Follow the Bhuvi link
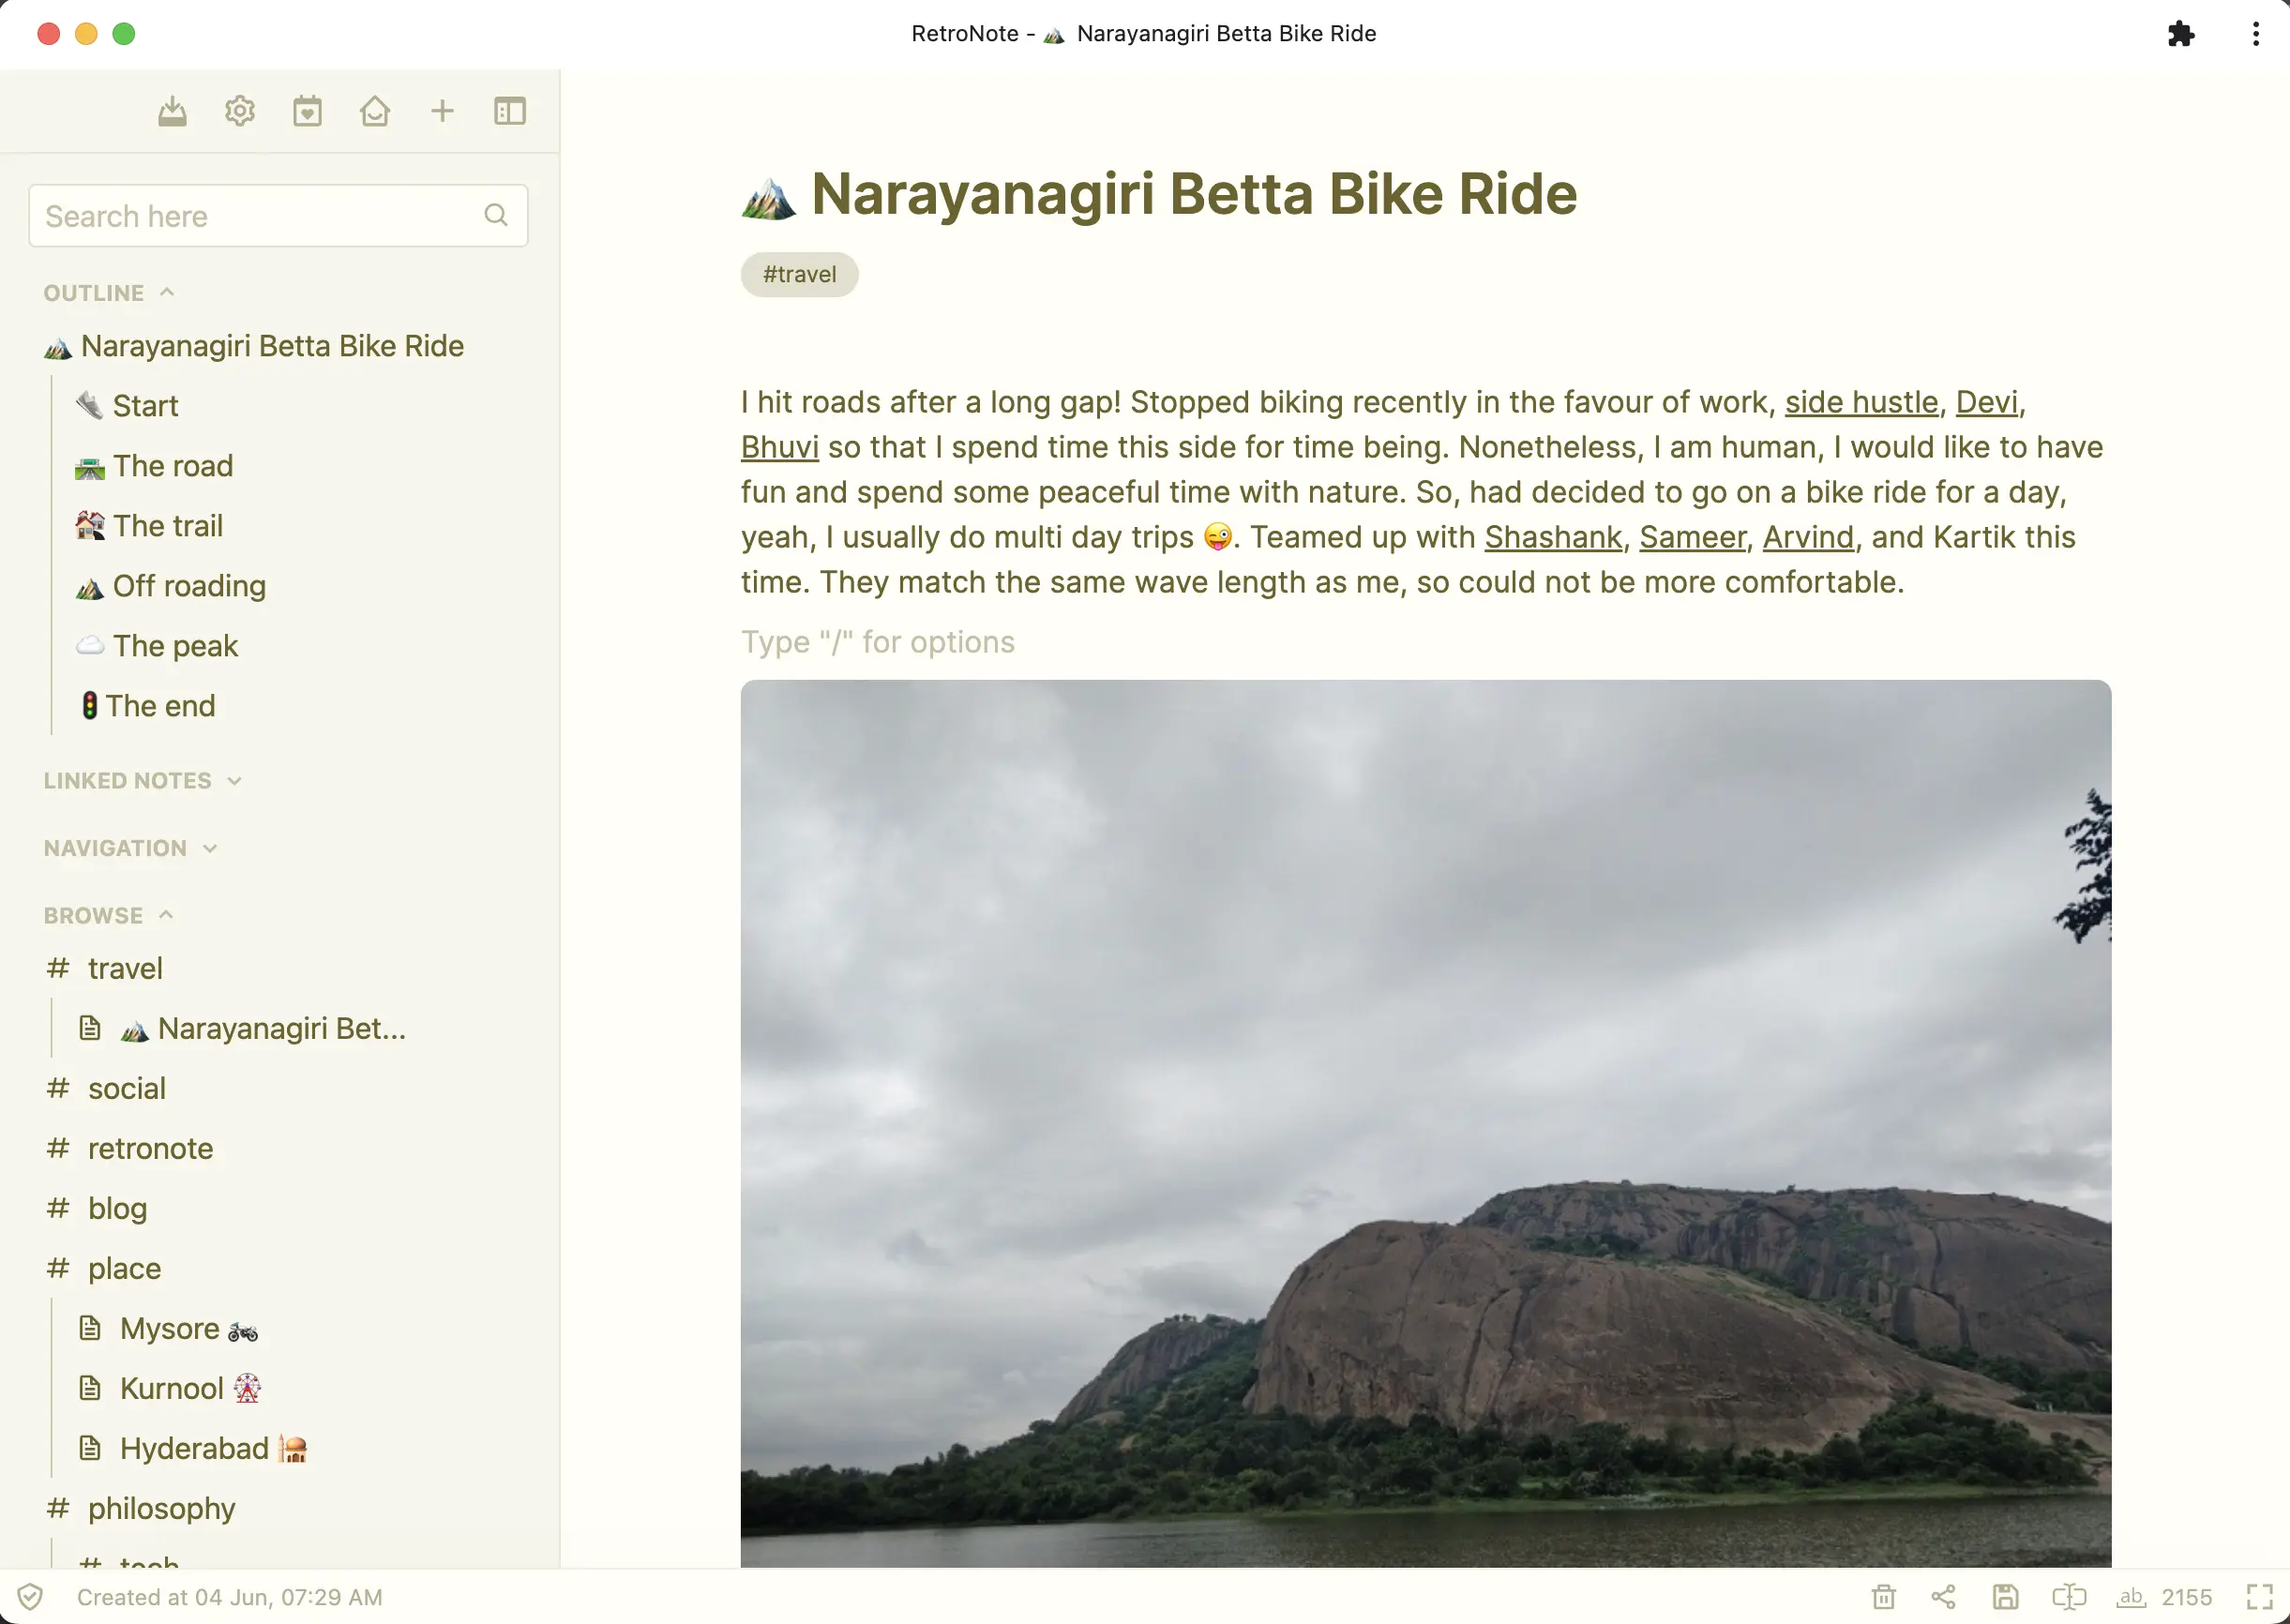 coord(779,447)
